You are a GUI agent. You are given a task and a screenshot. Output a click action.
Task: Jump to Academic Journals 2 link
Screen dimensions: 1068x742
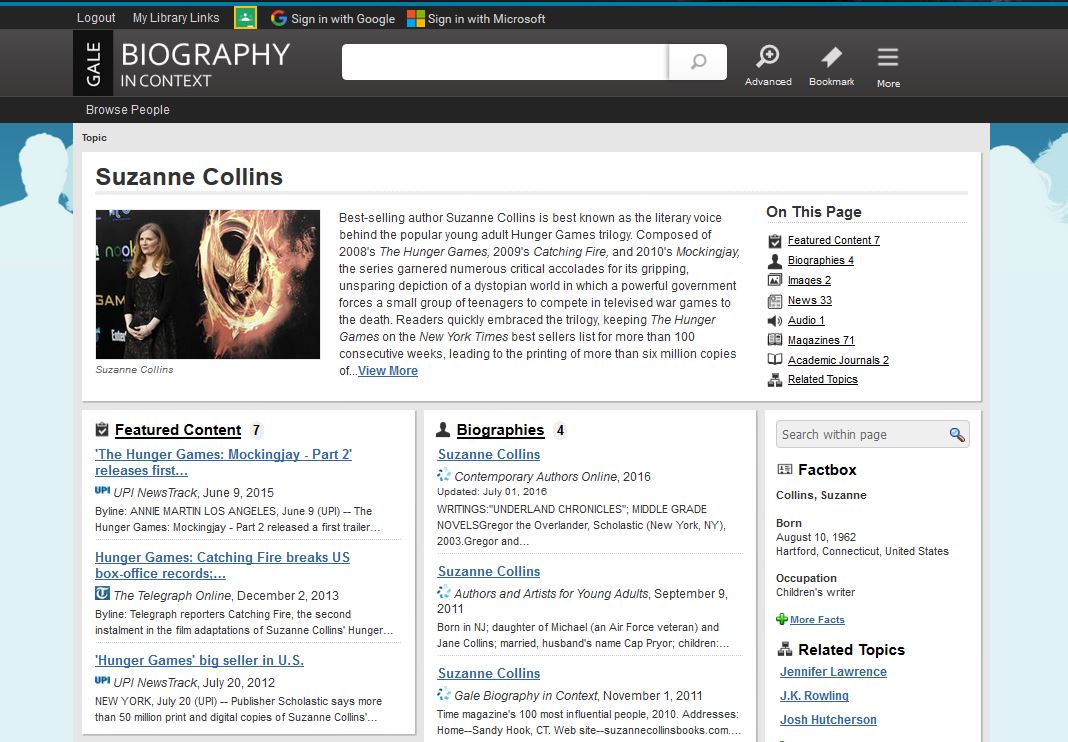coord(838,360)
